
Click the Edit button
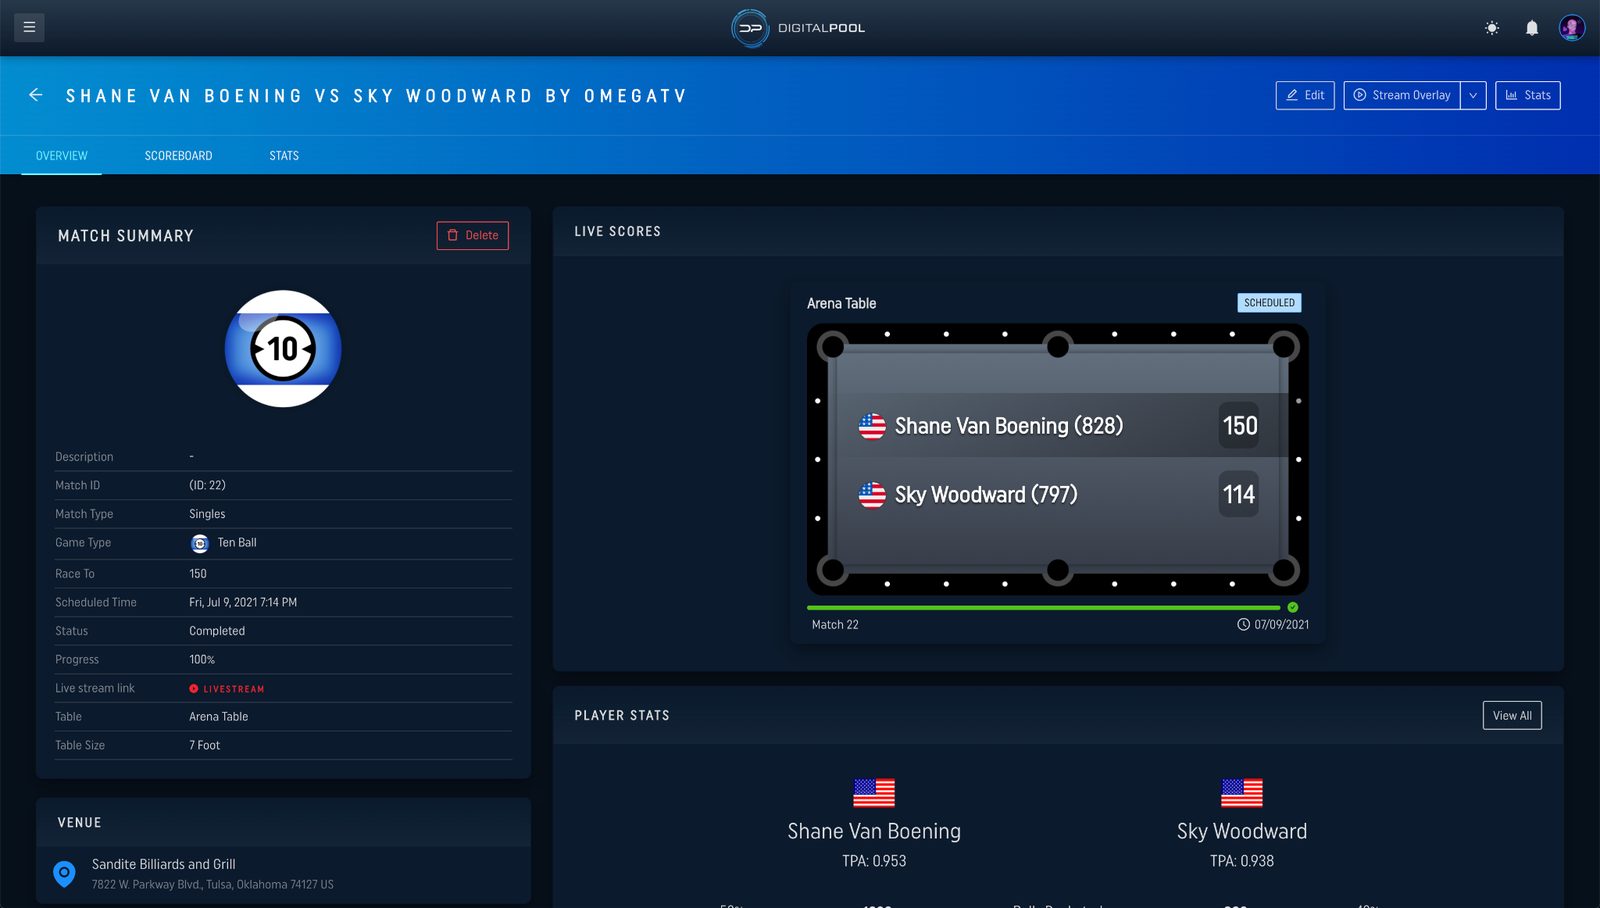[x=1305, y=95]
